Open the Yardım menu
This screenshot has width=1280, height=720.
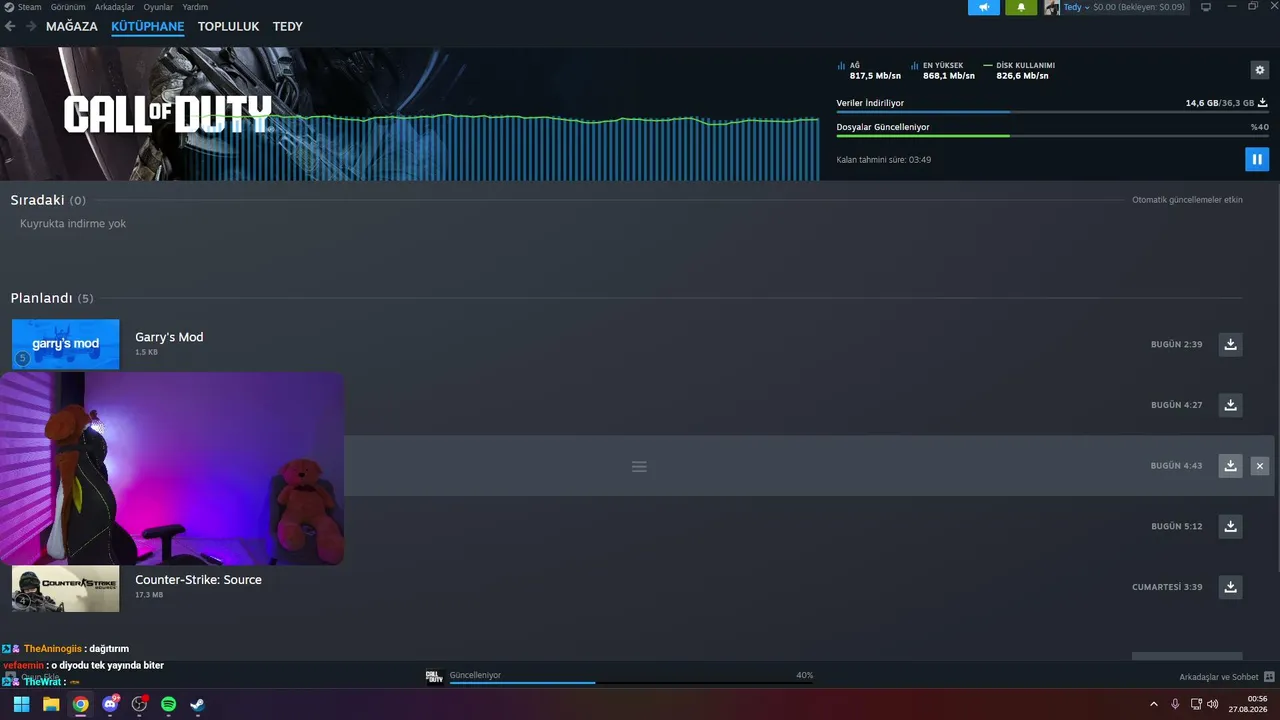click(195, 7)
